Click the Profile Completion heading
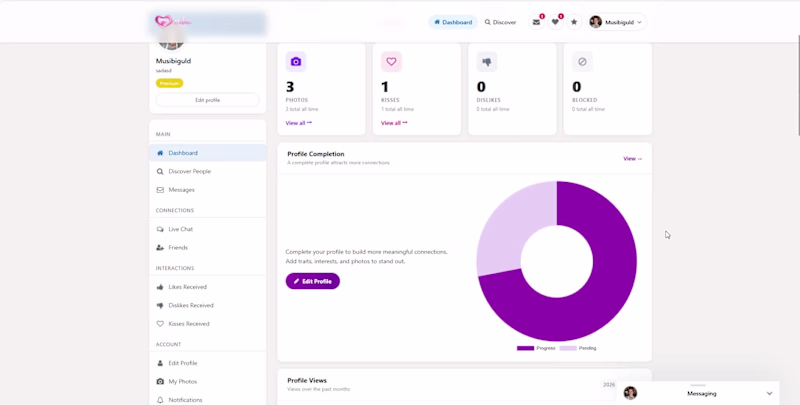This screenshot has width=800, height=405. 316,154
